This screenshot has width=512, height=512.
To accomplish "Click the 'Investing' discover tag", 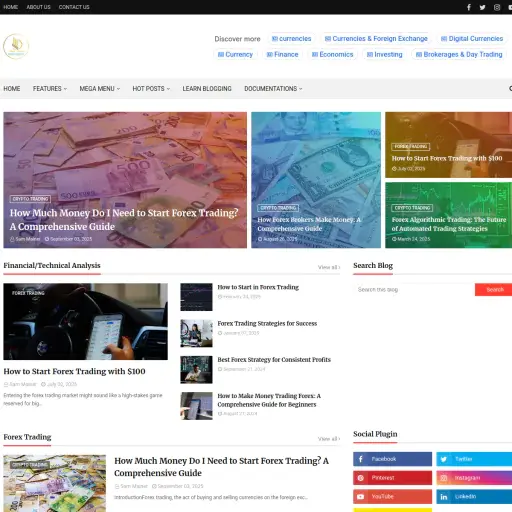I will (x=384, y=54).
